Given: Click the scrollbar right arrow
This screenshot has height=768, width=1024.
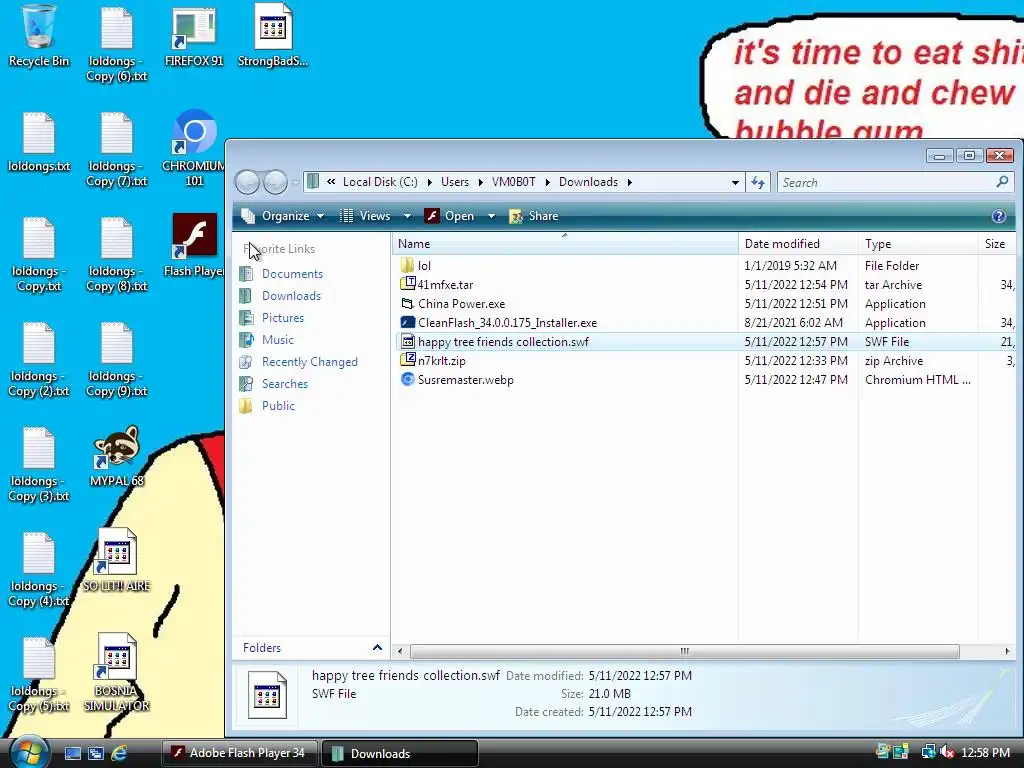Looking at the screenshot, I should [x=1007, y=651].
